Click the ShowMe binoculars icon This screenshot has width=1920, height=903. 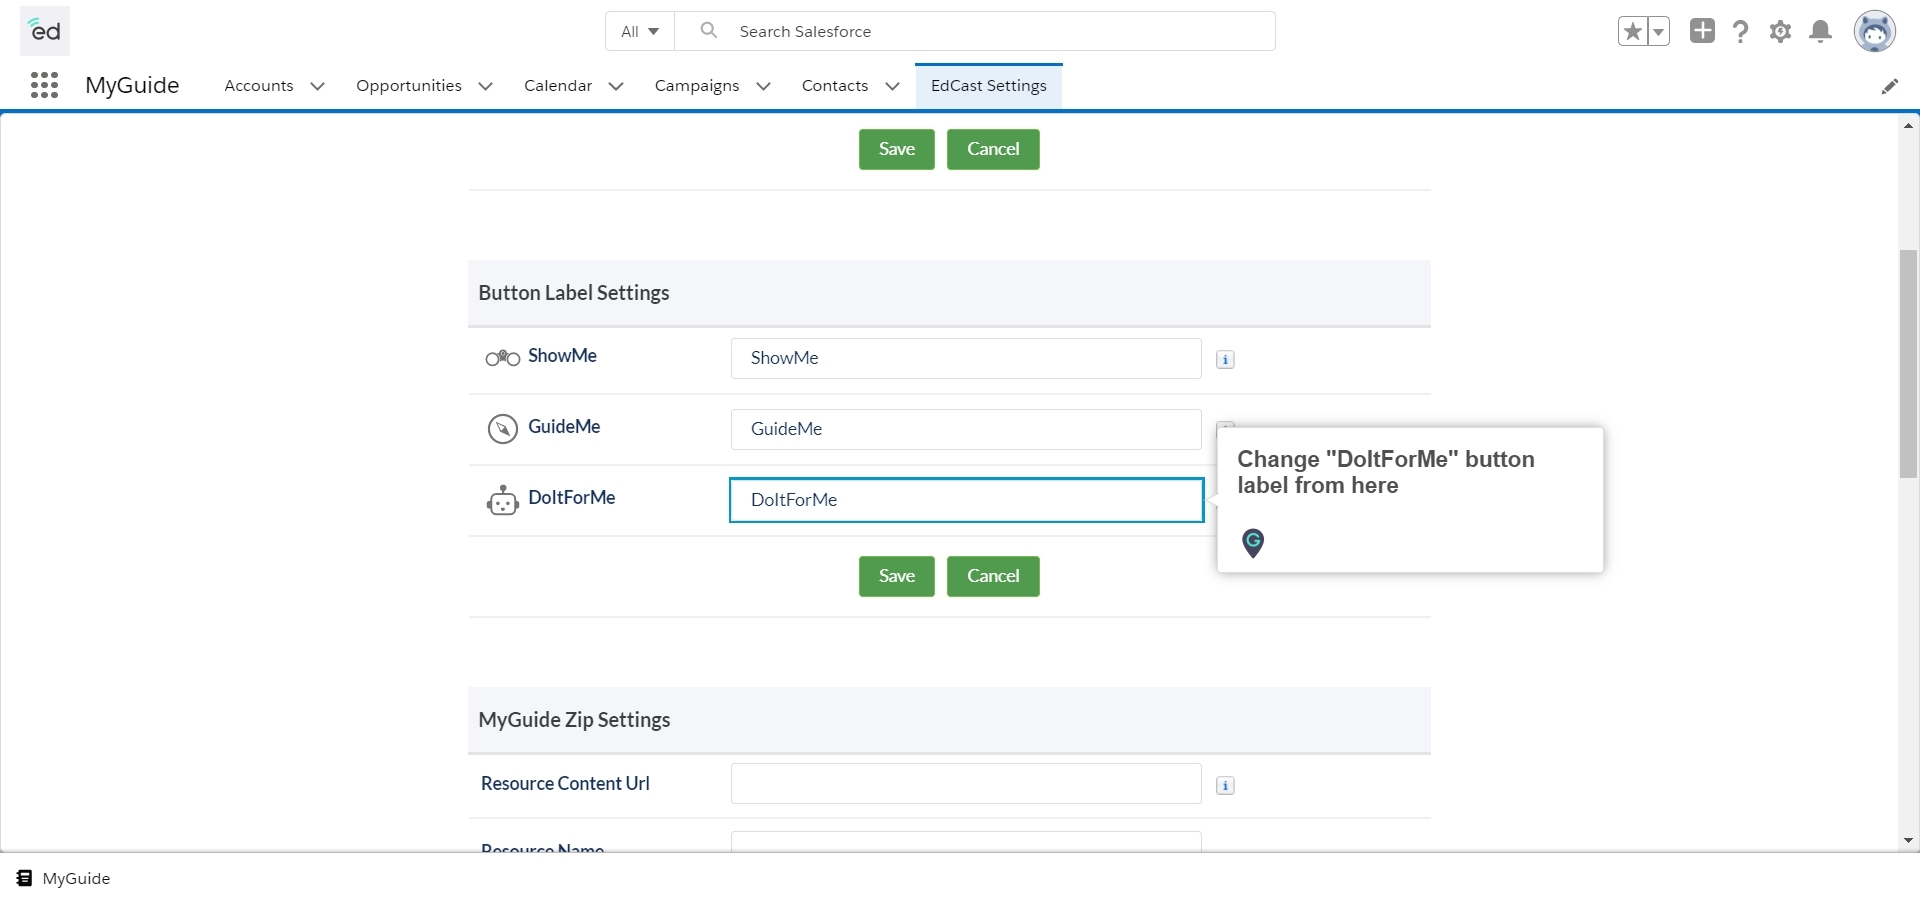point(502,358)
